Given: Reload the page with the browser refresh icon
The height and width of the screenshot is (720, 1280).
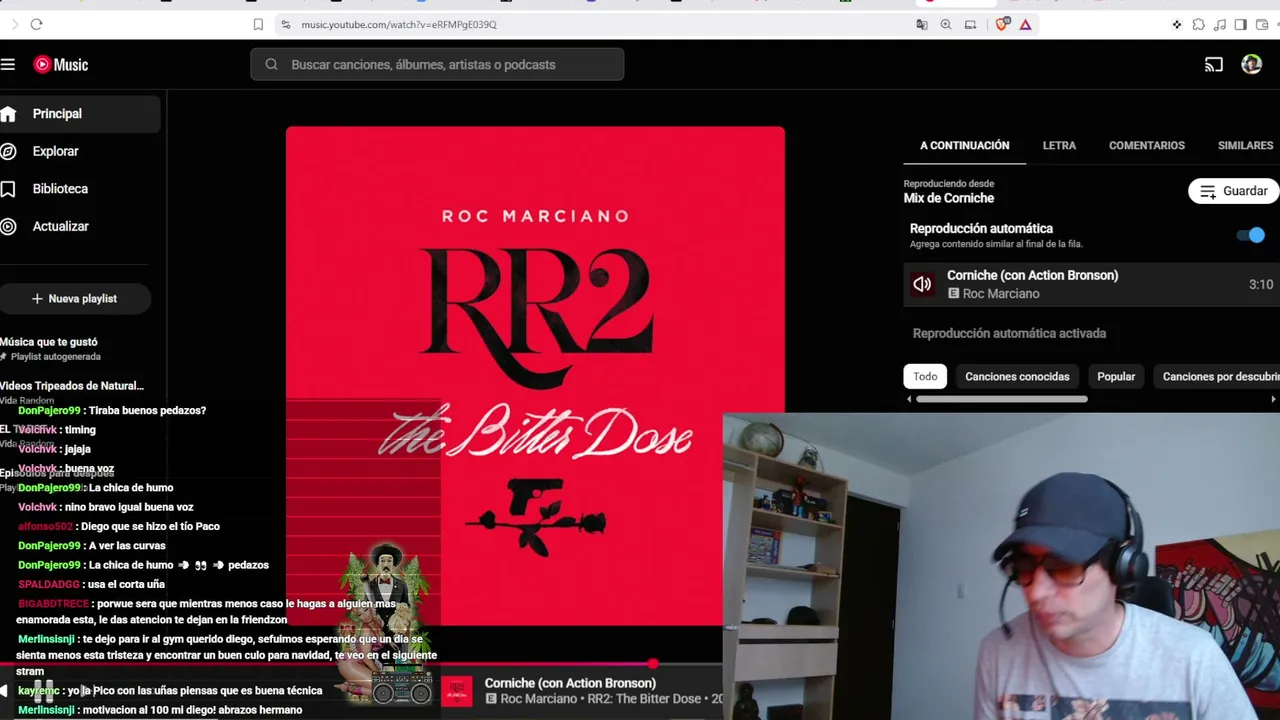Looking at the screenshot, I should tap(36, 24).
